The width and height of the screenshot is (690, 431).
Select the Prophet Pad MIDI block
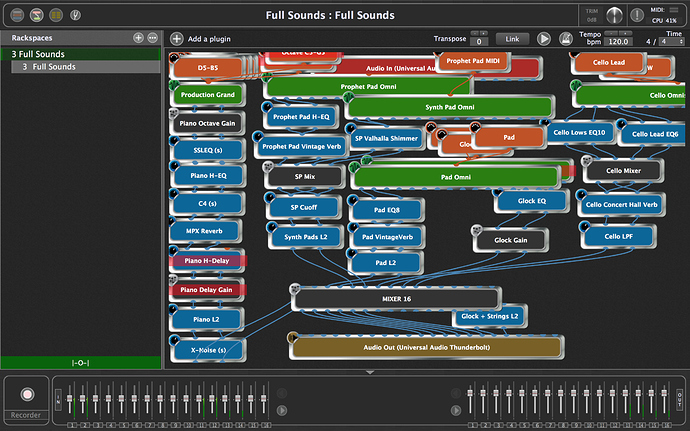coord(473,61)
